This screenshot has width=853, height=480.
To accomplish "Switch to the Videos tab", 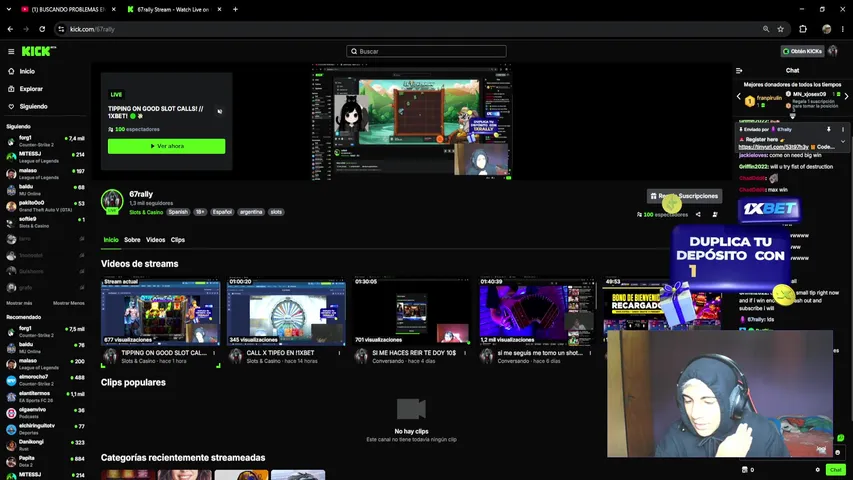I will [x=156, y=240].
